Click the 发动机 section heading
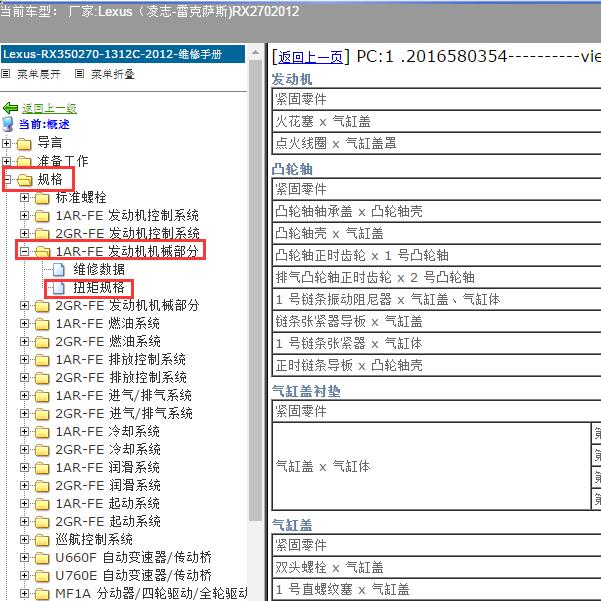 (x=292, y=79)
